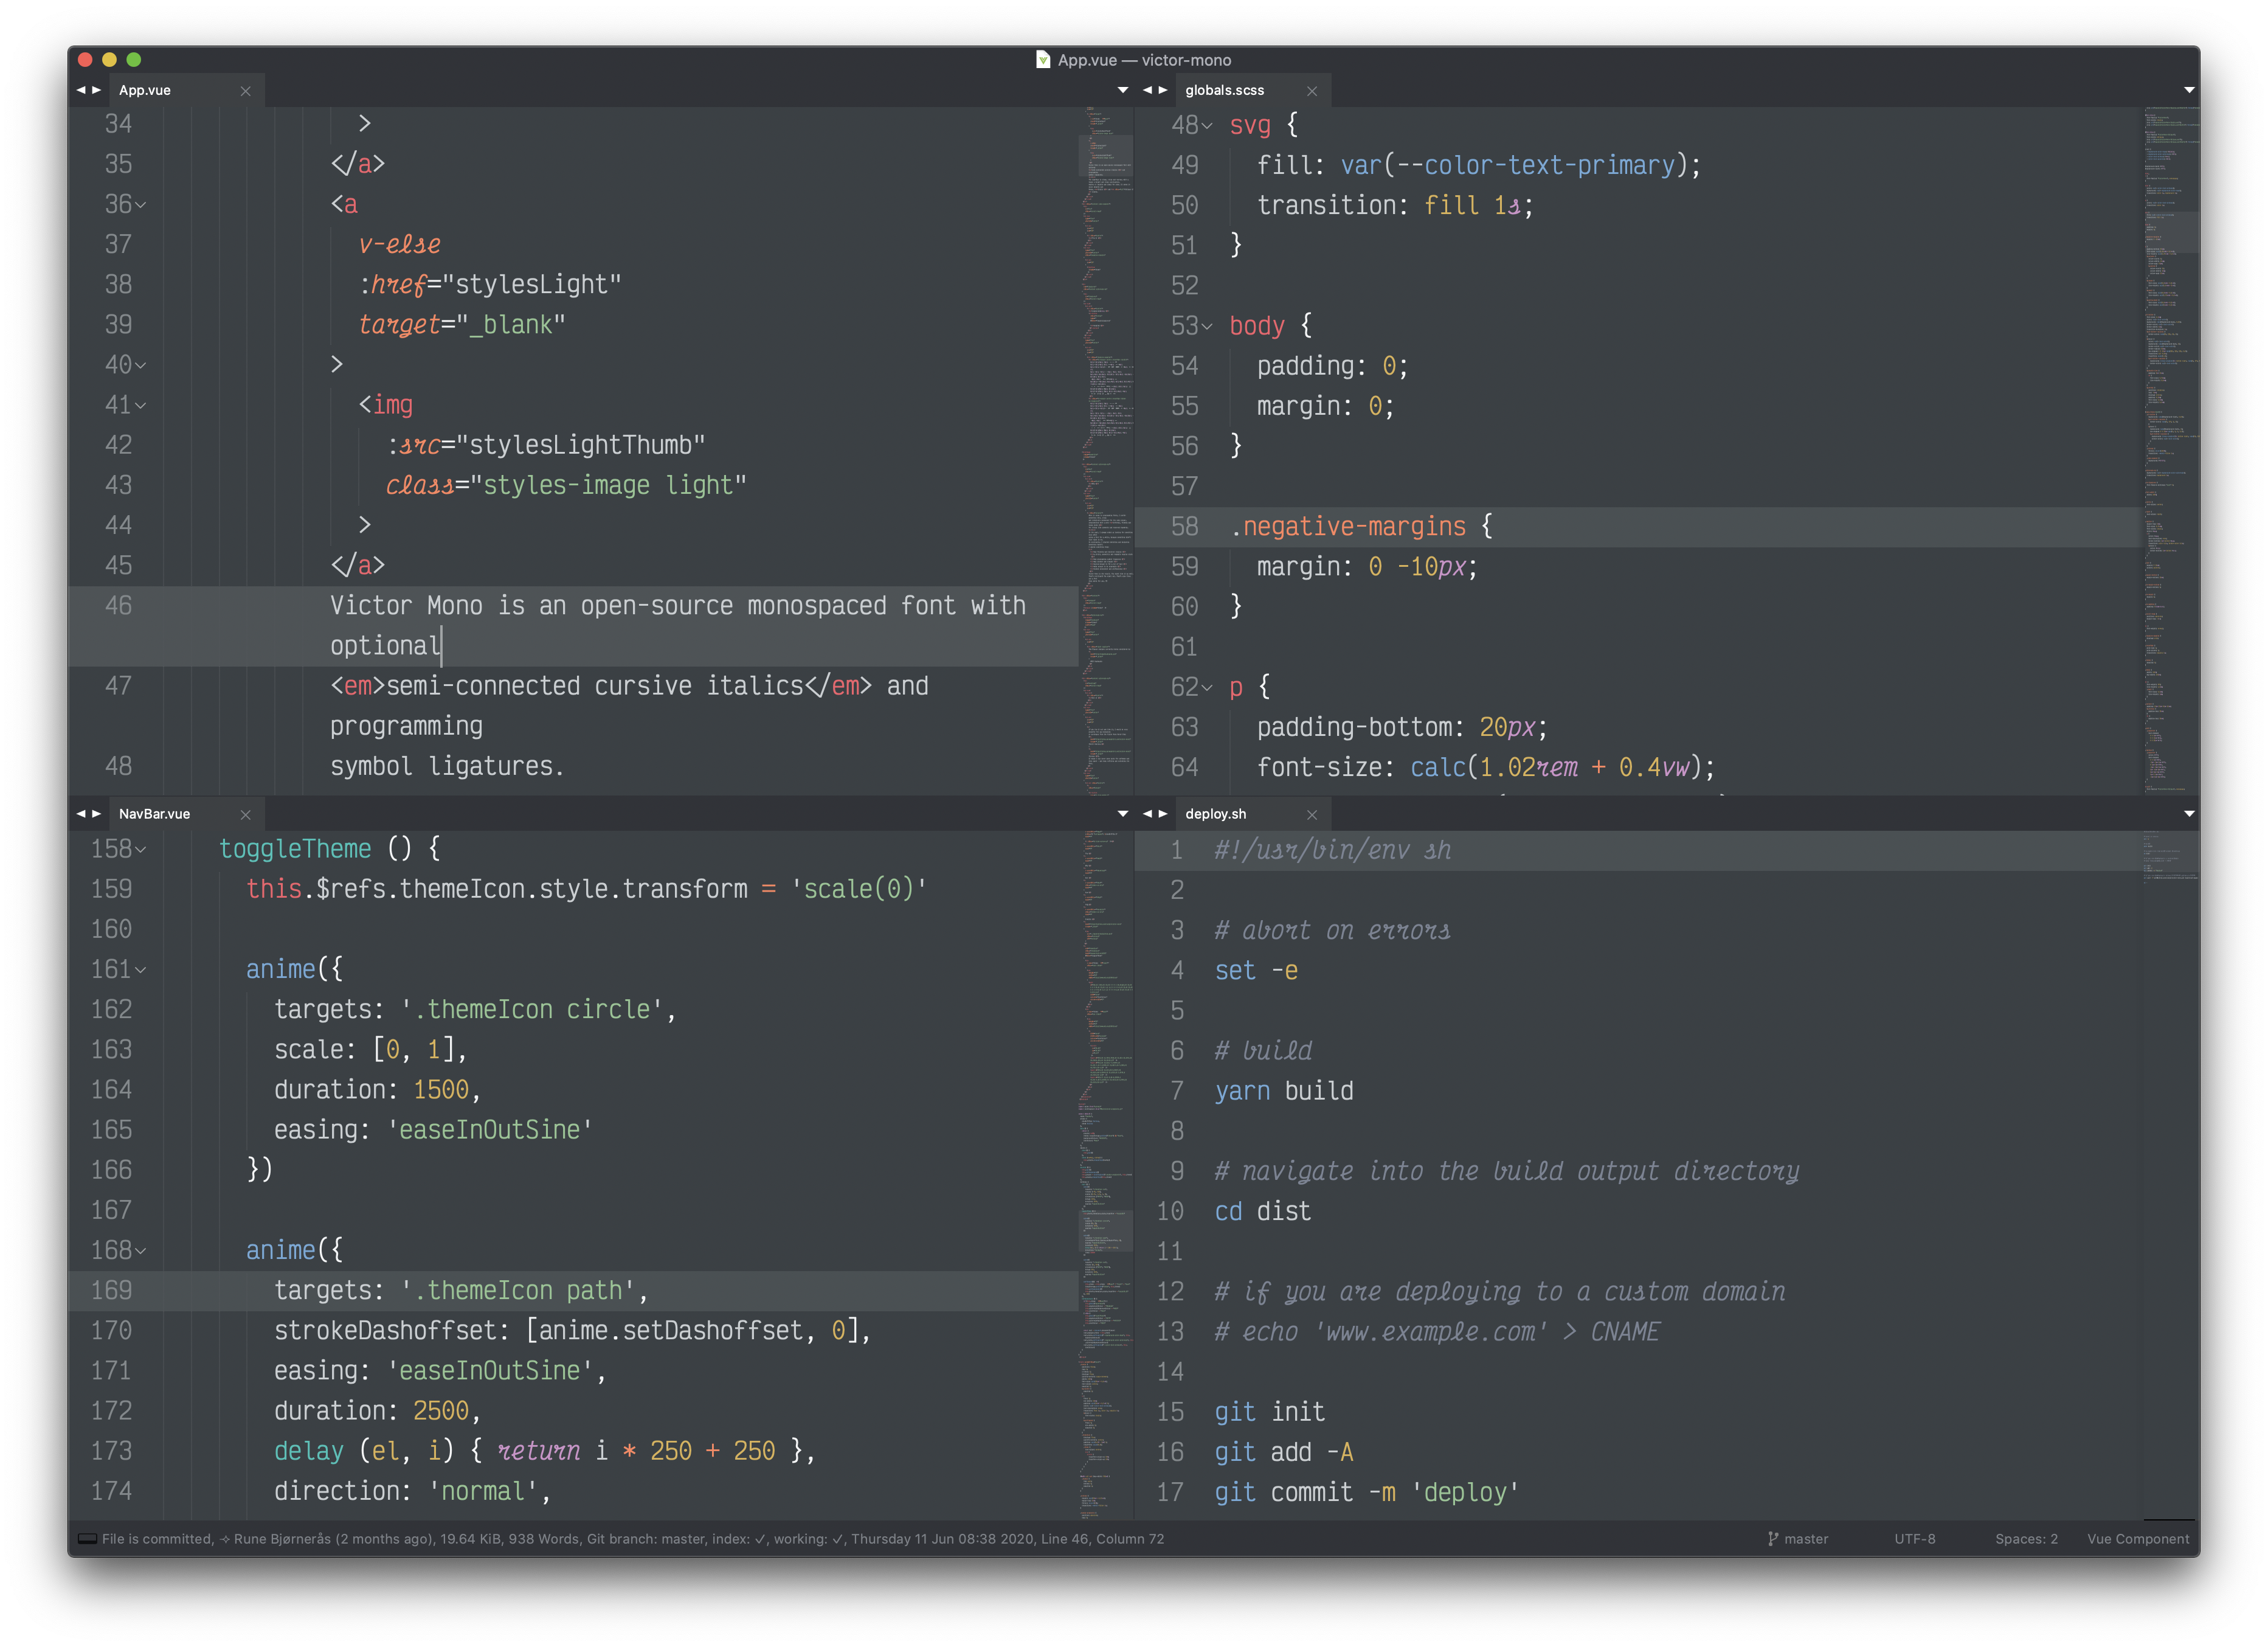Screen dimensions: 2268x1647
Task: Click the git branch master icon
Action: tap(1773, 1539)
